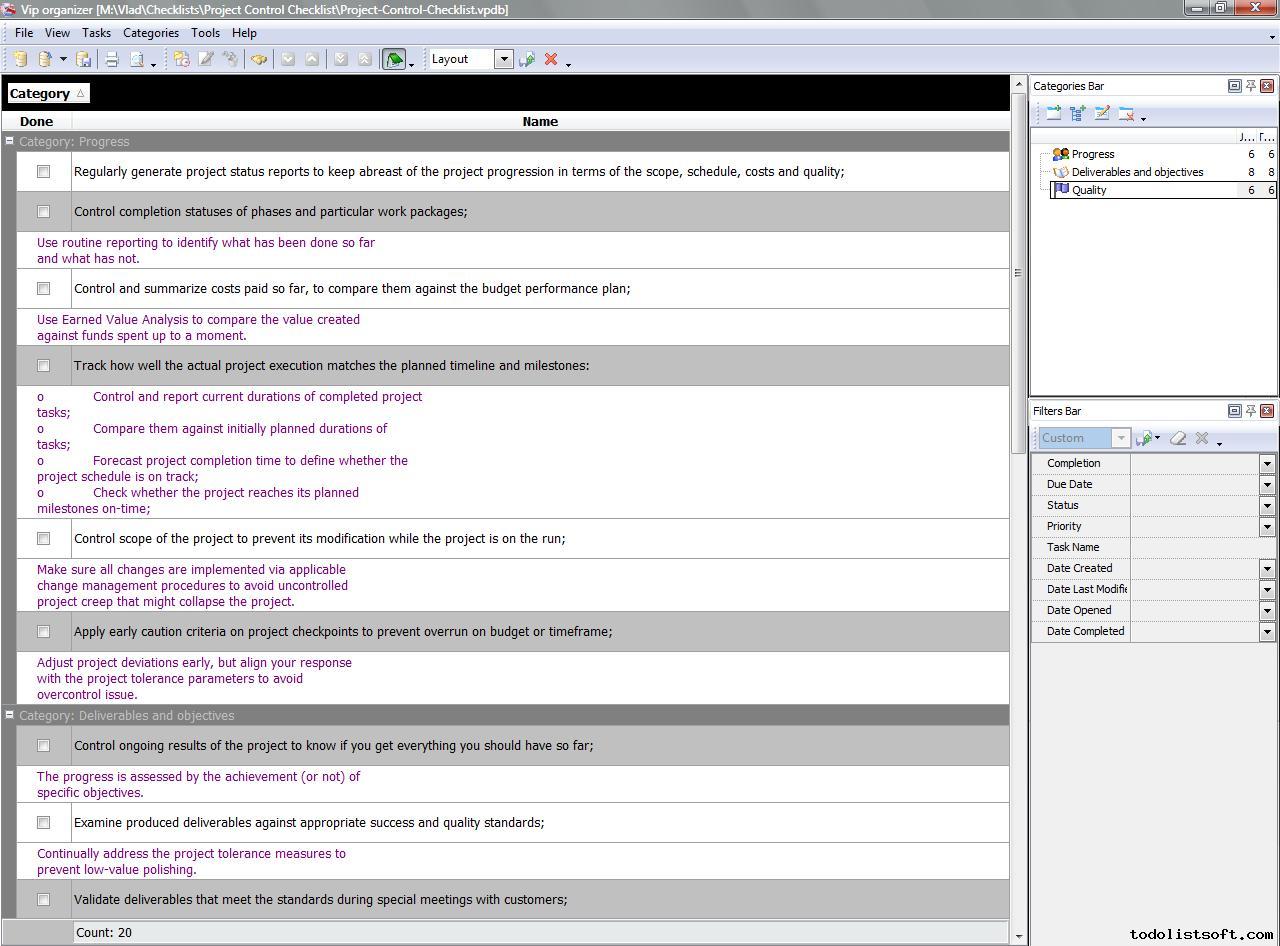Mark 'Control scope of the project' as done
1280x946 pixels.
point(43,539)
